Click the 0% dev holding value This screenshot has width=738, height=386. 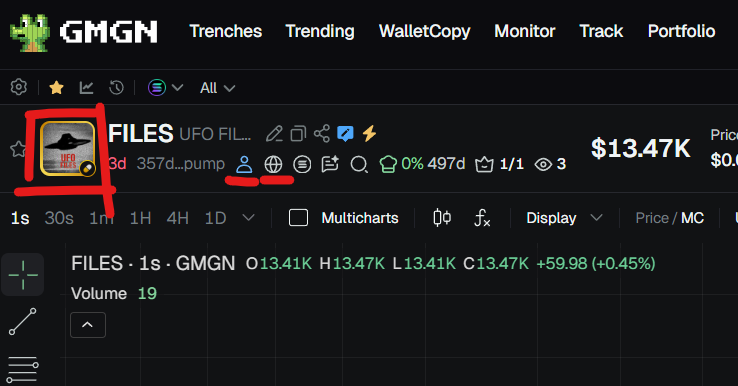413,164
